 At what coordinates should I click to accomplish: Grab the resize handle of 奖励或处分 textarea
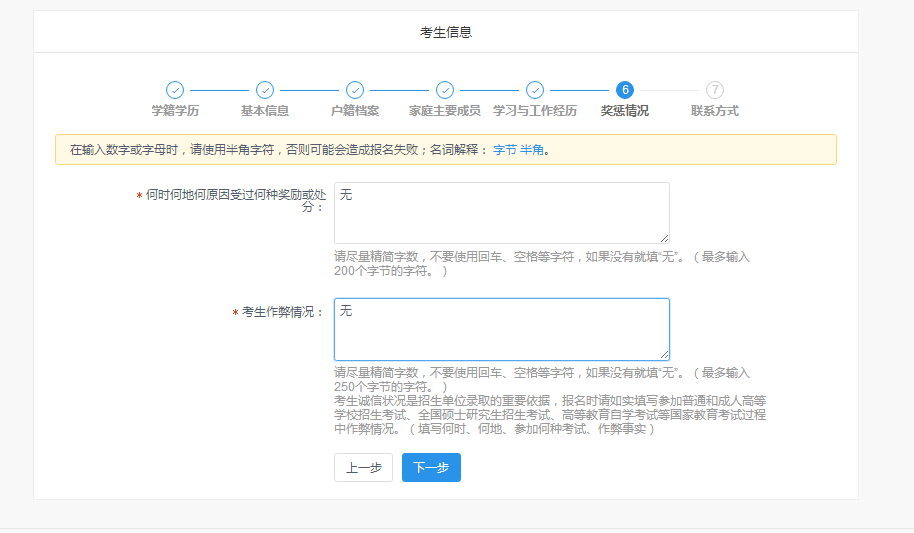tap(664, 238)
